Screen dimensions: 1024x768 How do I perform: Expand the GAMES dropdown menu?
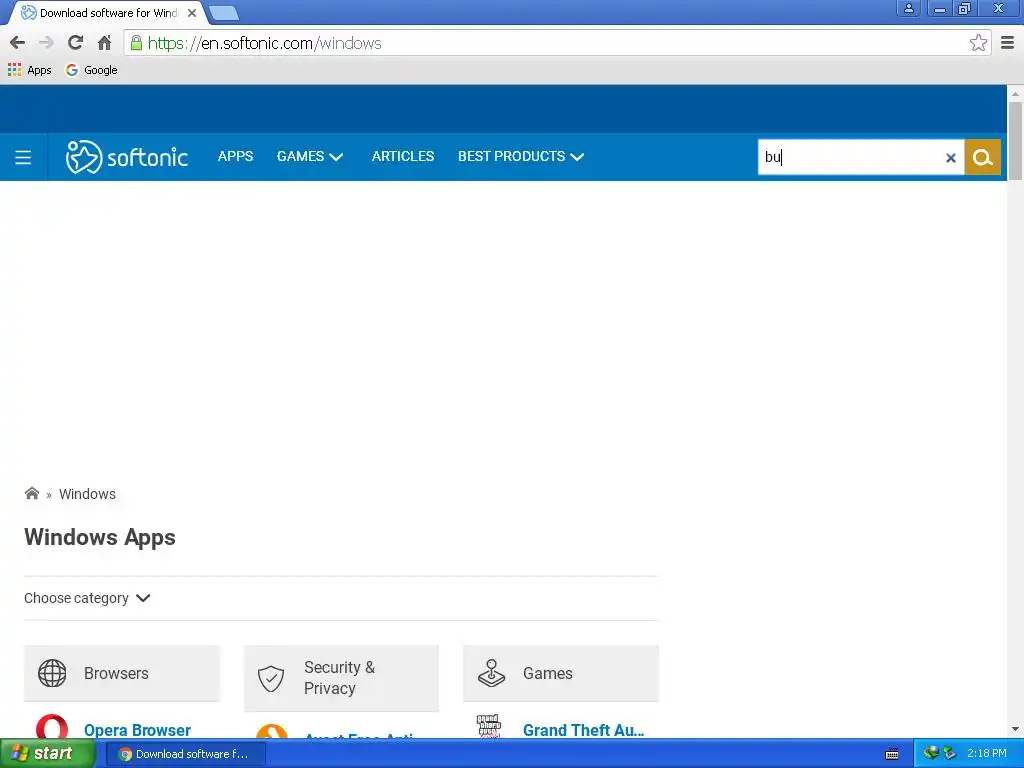pyautogui.click(x=310, y=157)
